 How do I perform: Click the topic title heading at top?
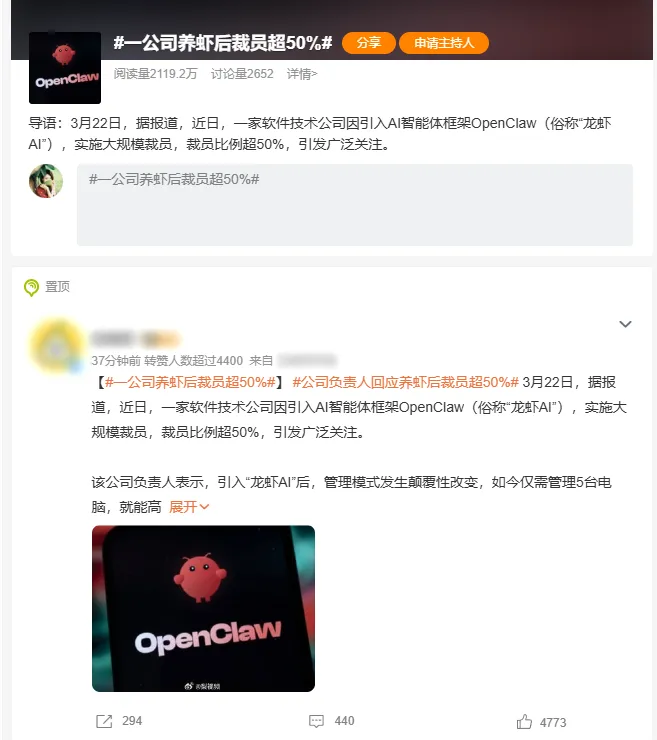pyautogui.click(x=223, y=43)
